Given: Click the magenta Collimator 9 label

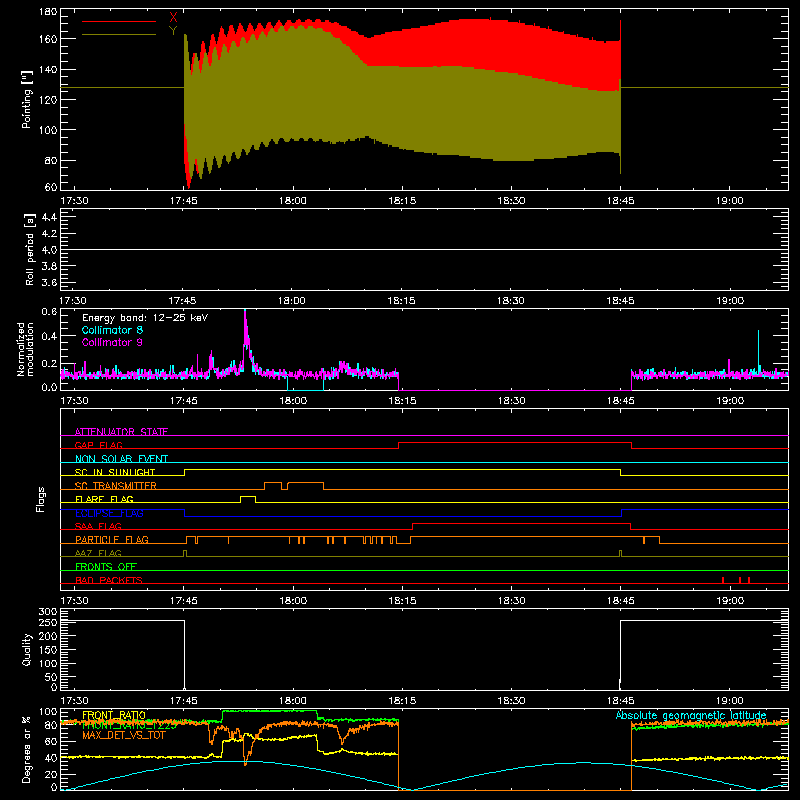Looking at the screenshot, I should [x=112, y=342].
